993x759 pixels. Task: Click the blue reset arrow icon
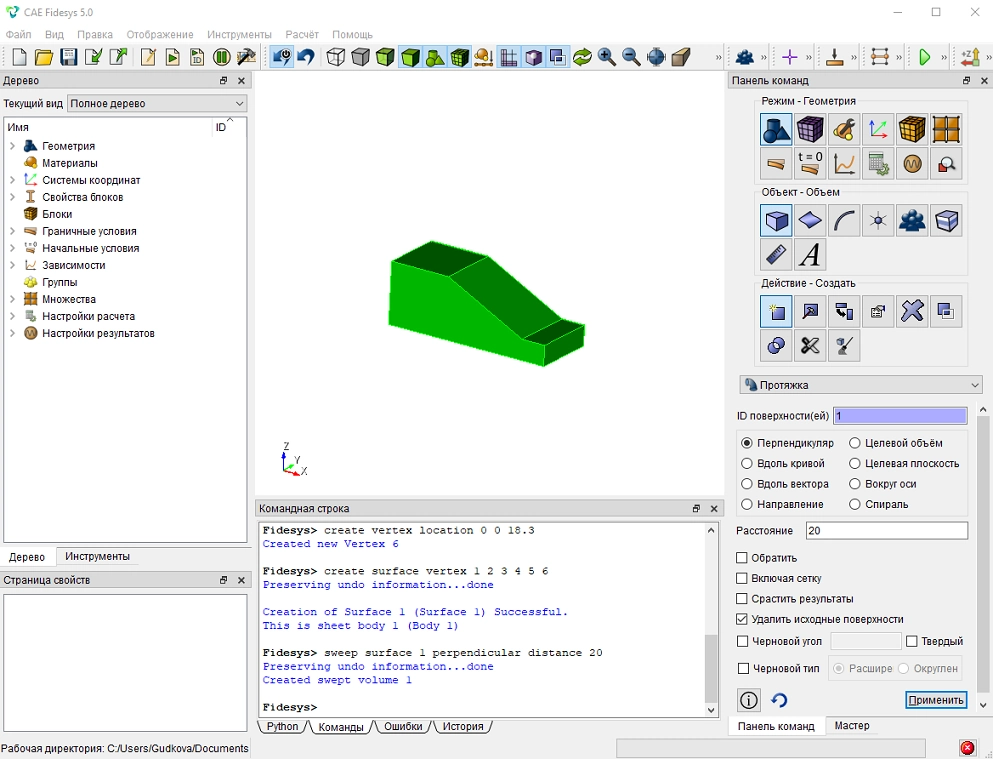[x=779, y=700]
